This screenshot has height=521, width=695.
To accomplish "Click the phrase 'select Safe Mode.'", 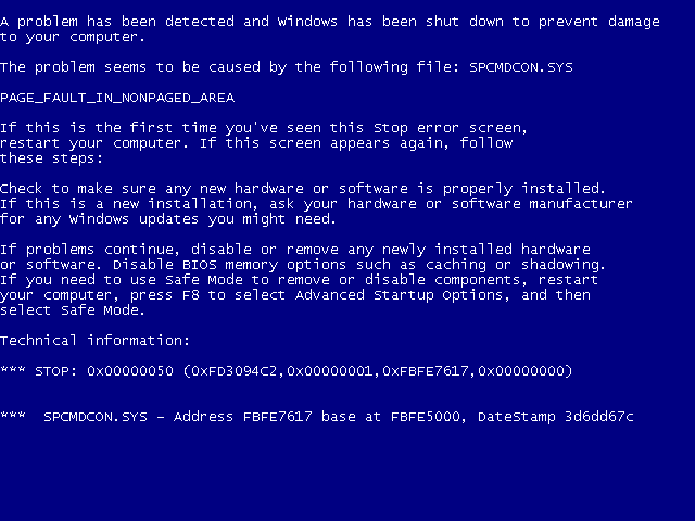I will coord(72,310).
